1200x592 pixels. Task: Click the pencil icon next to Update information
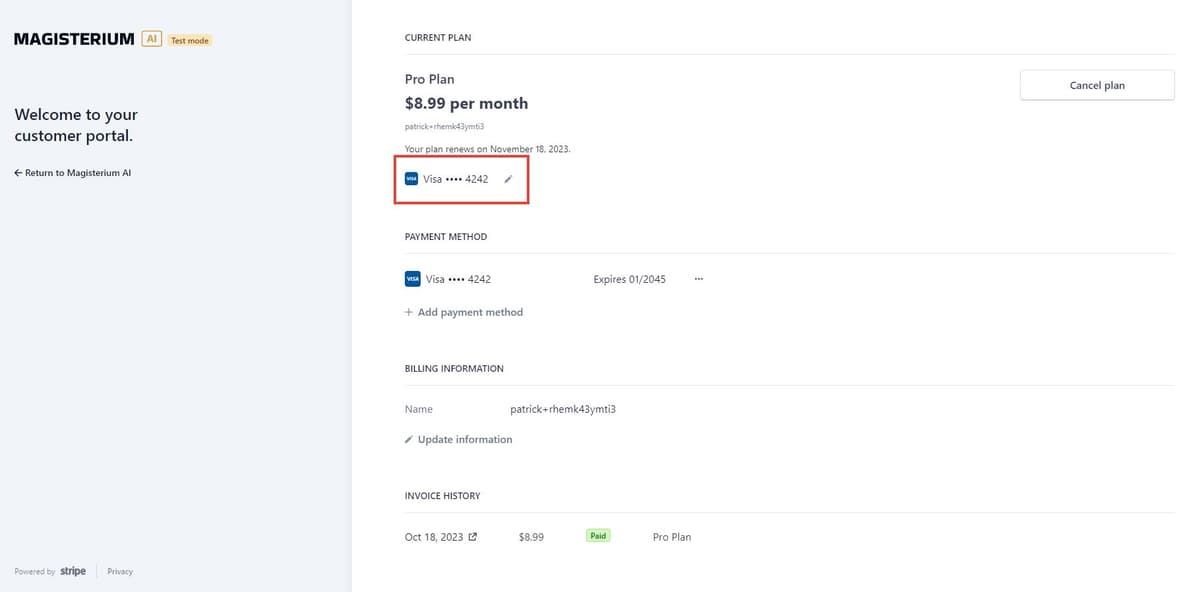tap(409, 439)
